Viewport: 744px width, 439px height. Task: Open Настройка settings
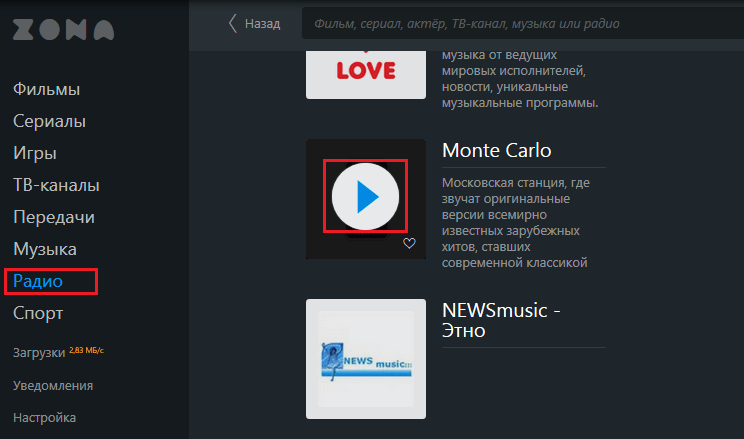[x=44, y=418]
